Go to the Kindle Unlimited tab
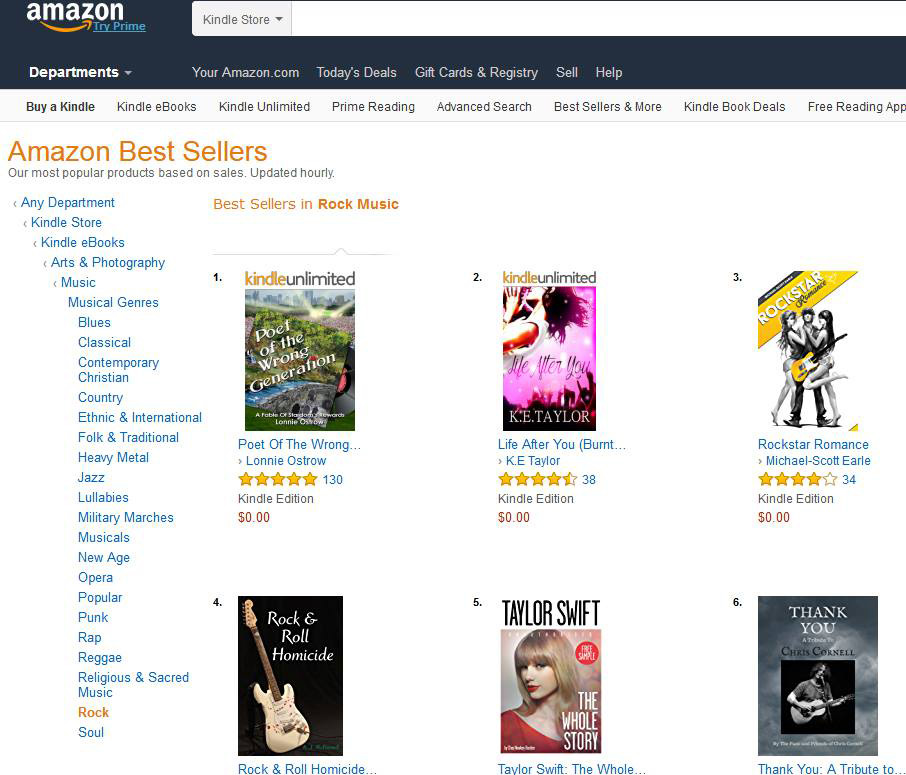Screen dimensions: 906x775 tap(264, 107)
